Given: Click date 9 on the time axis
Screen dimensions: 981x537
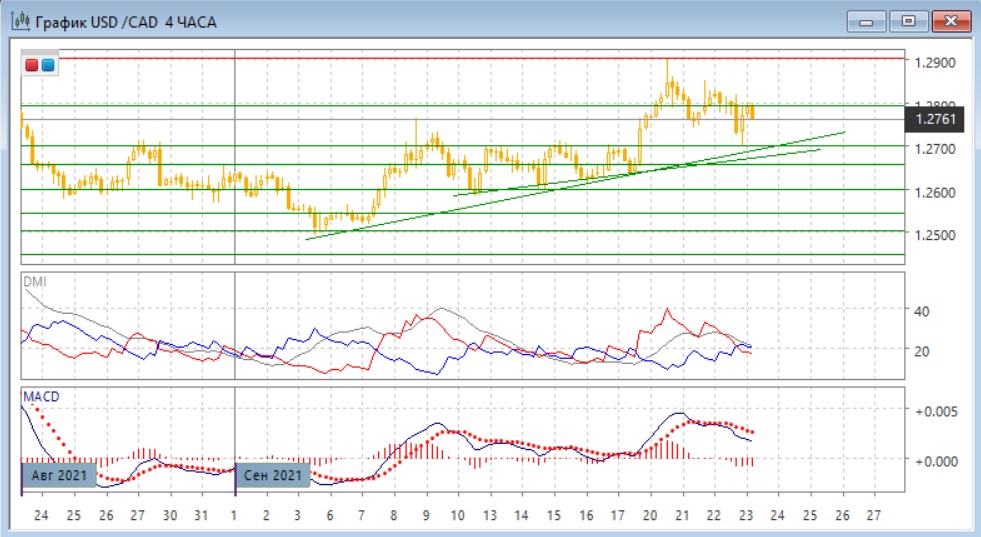Looking at the screenshot, I should click(426, 516).
